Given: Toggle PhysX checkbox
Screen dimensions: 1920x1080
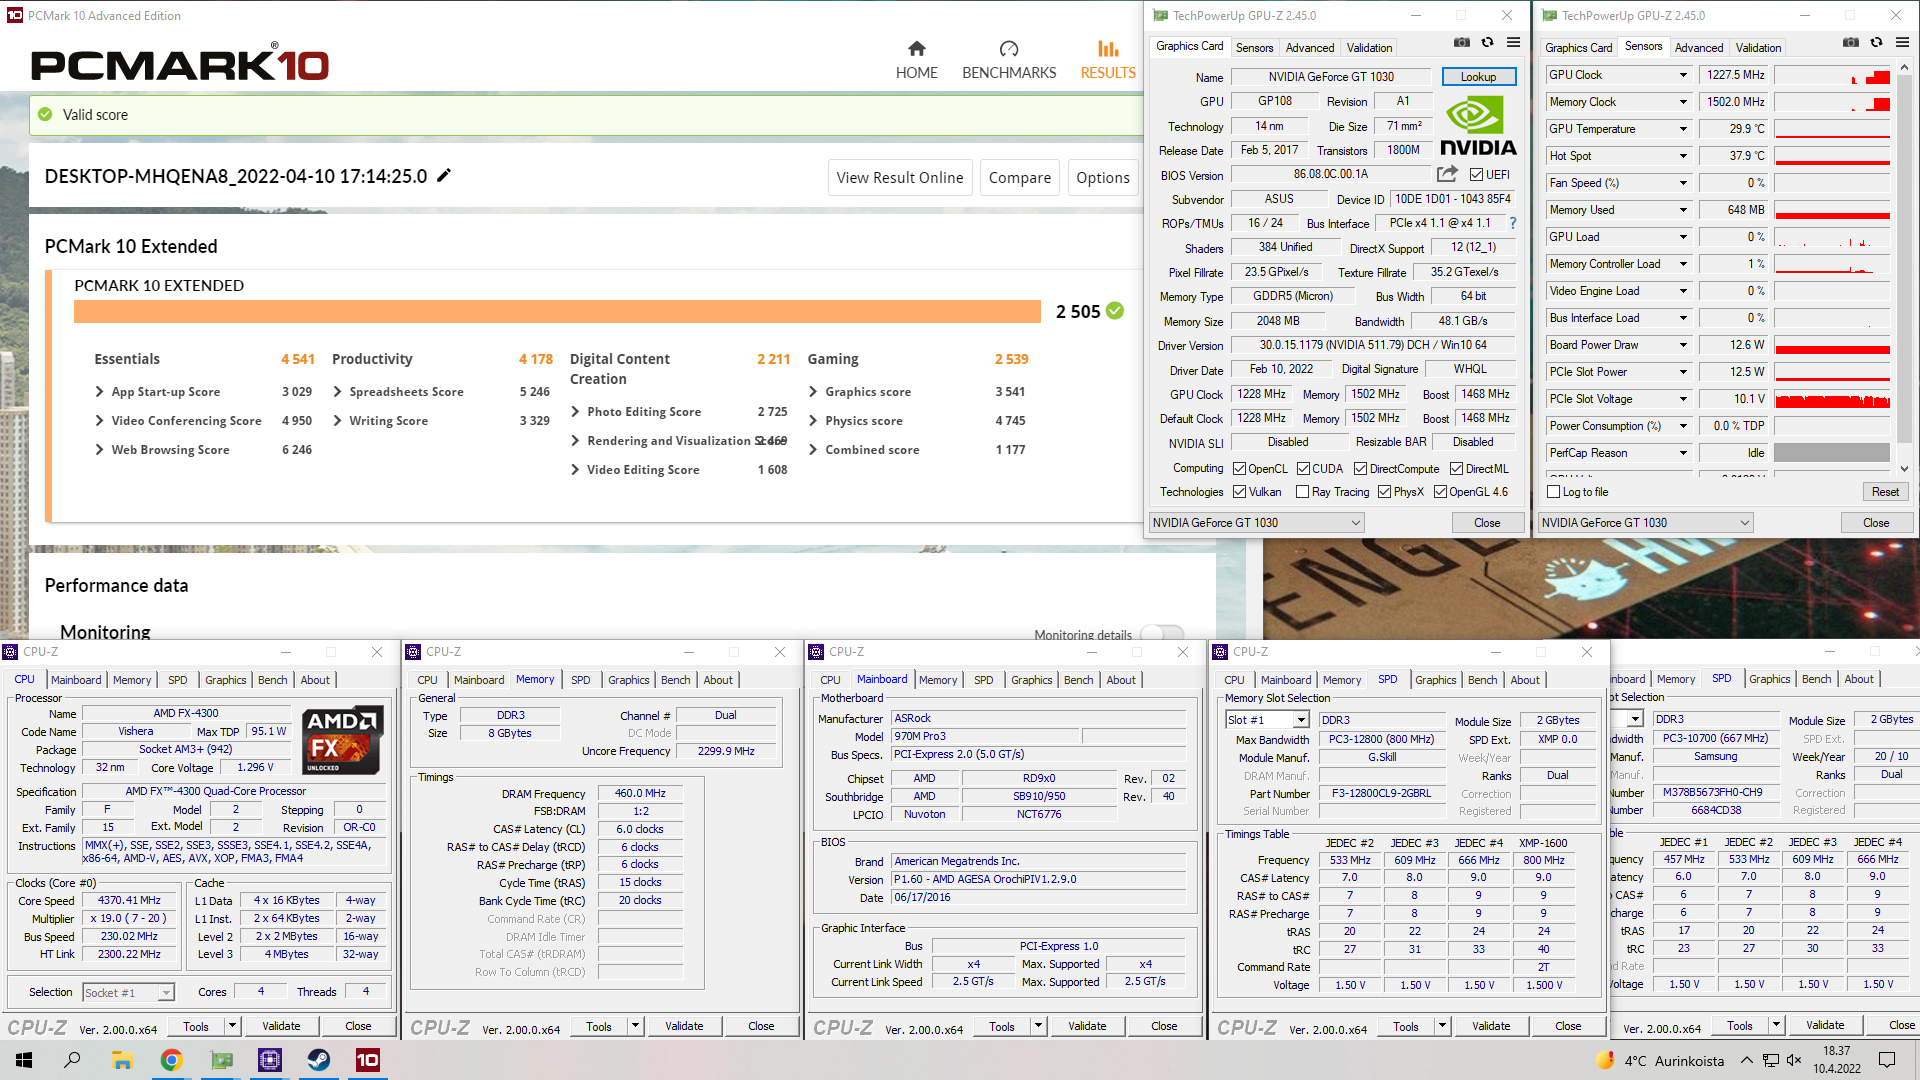Looking at the screenshot, I should point(1384,492).
